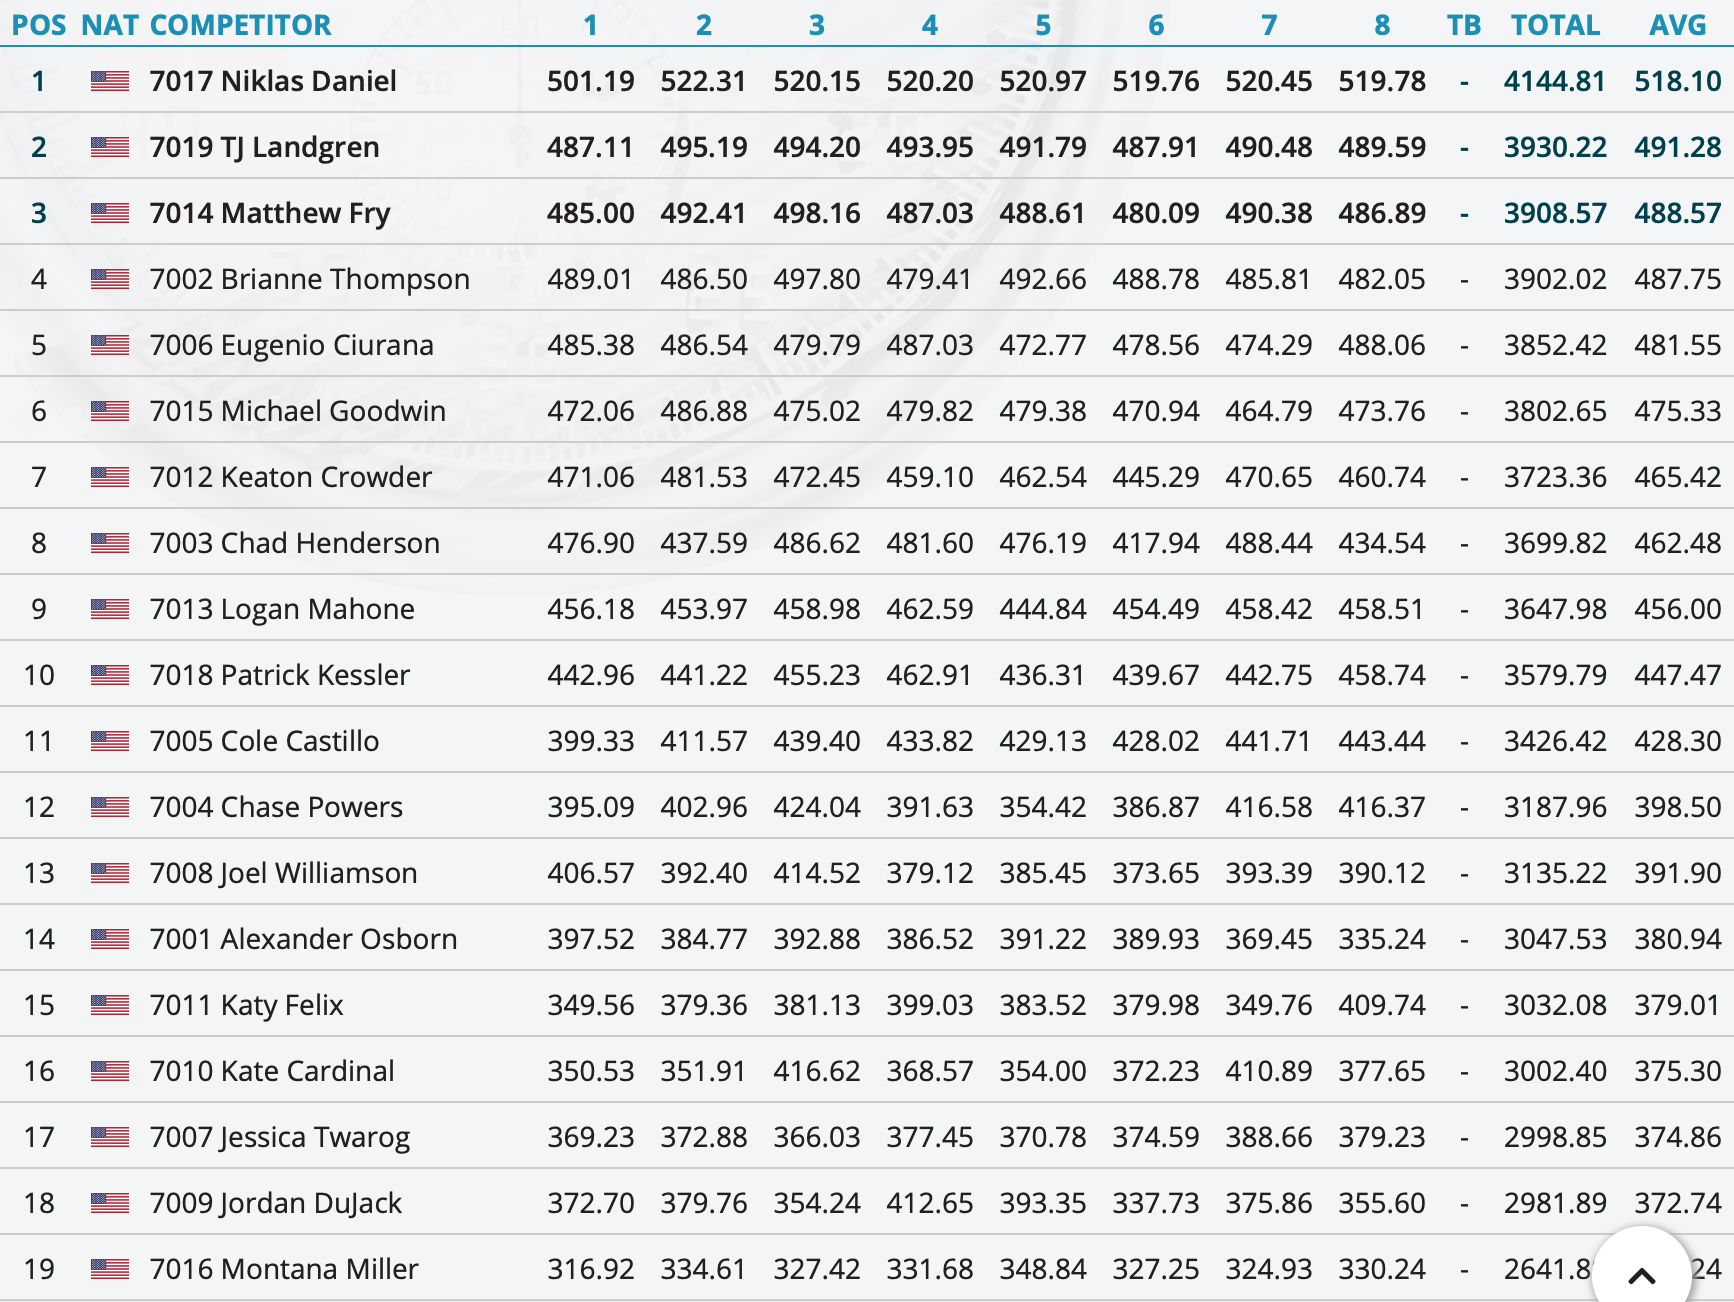Click the flag icon for Montana Miller
1734x1302 pixels.
click(x=110, y=1269)
